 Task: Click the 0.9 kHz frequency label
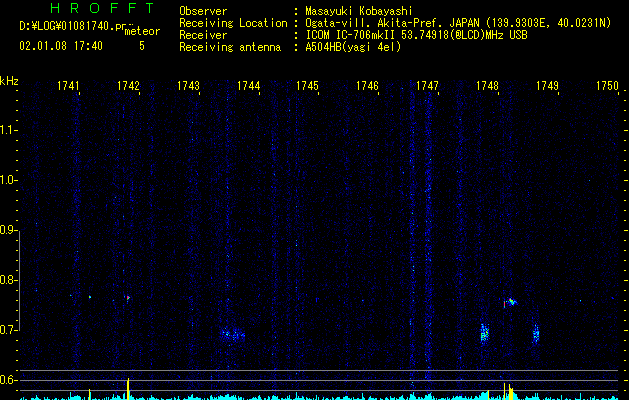tap(8, 230)
